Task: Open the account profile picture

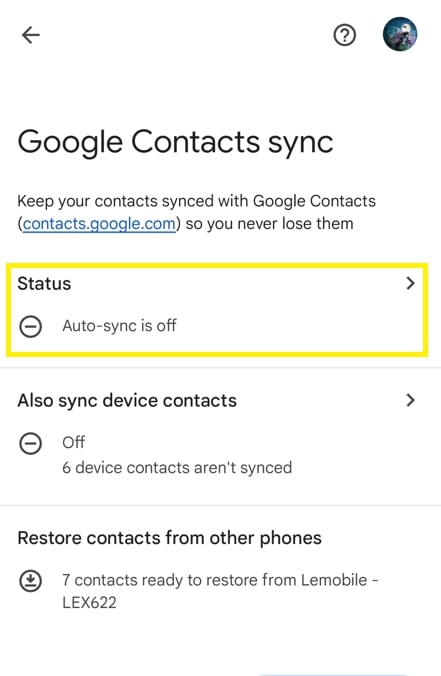Action: click(x=400, y=34)
